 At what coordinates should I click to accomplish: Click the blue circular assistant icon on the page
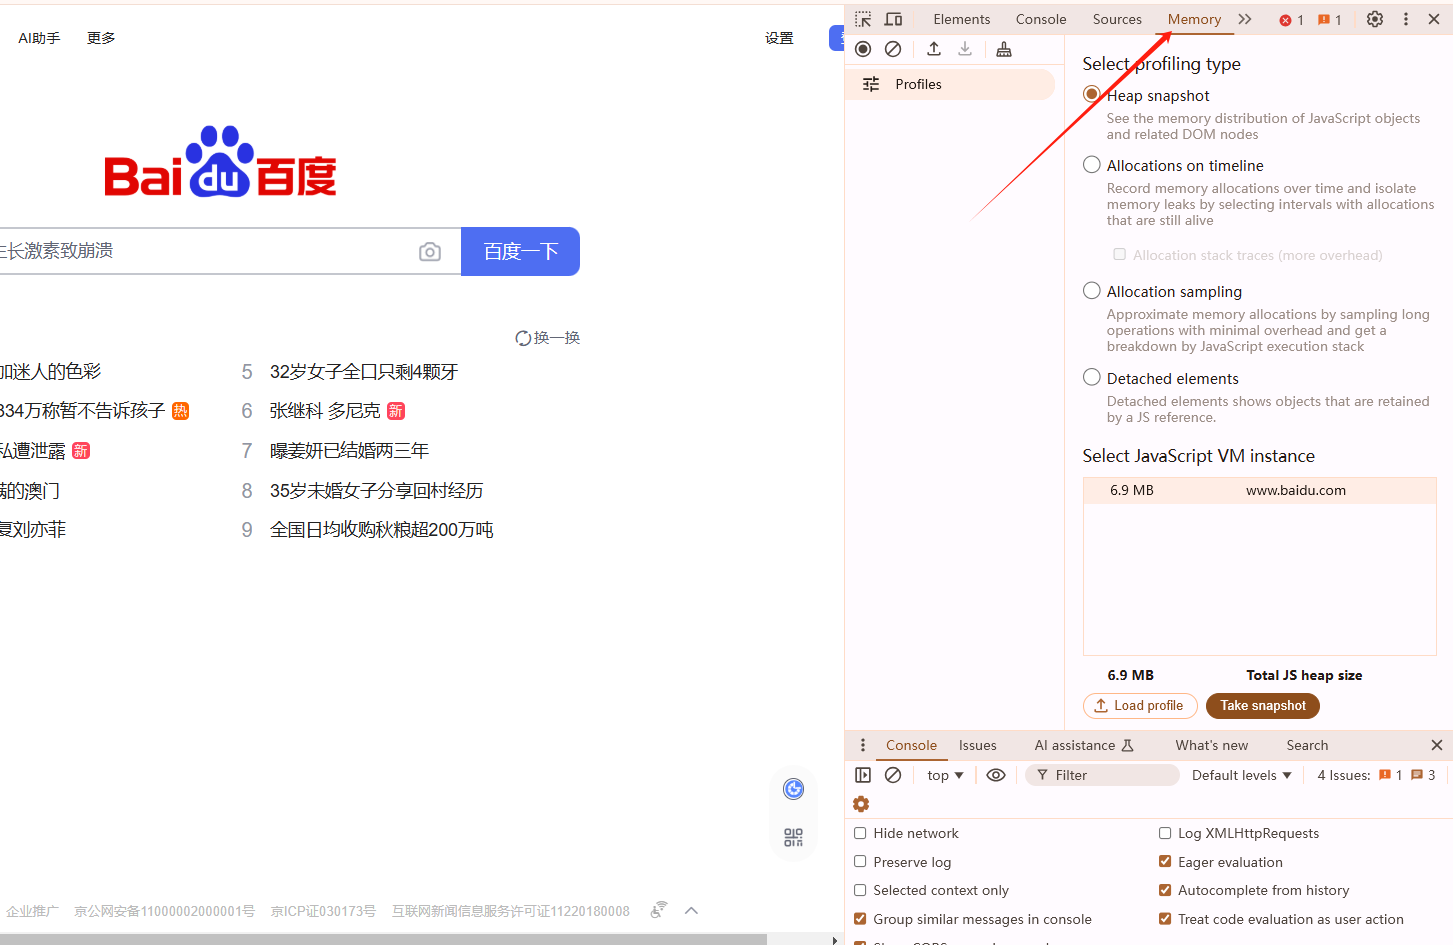tap(793, 789)
